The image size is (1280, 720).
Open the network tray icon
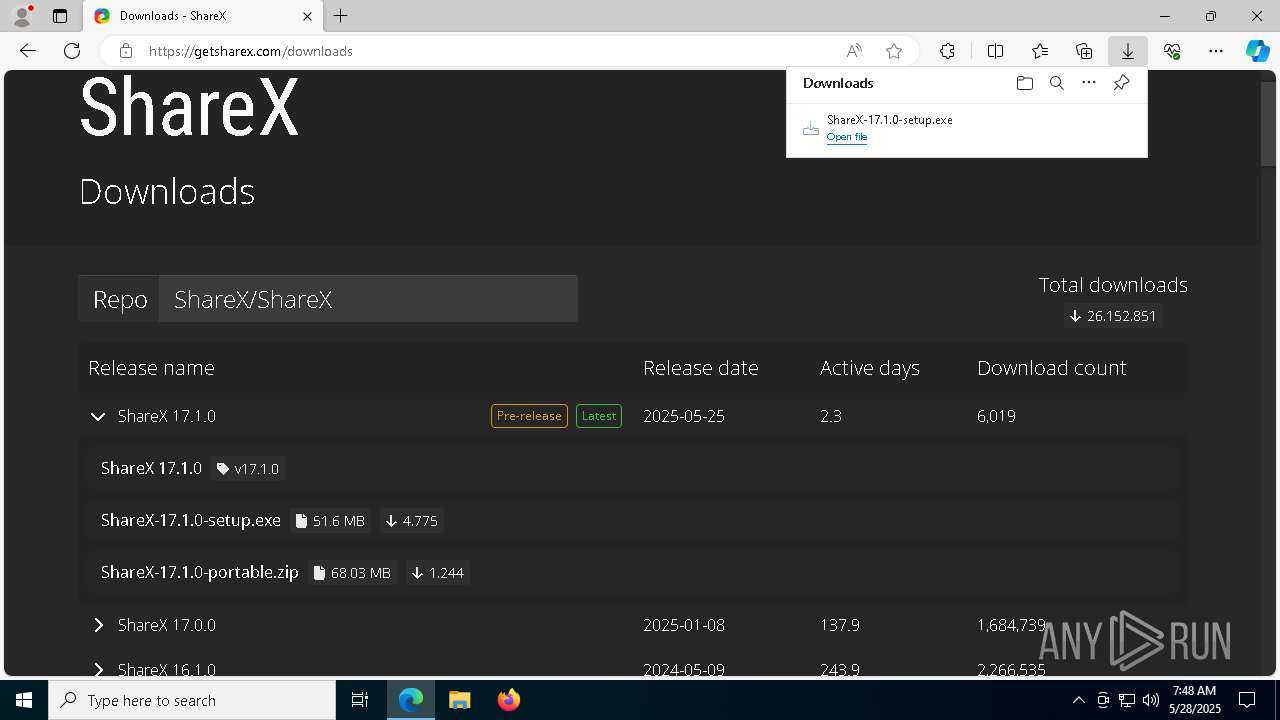tap(1127, 700)
